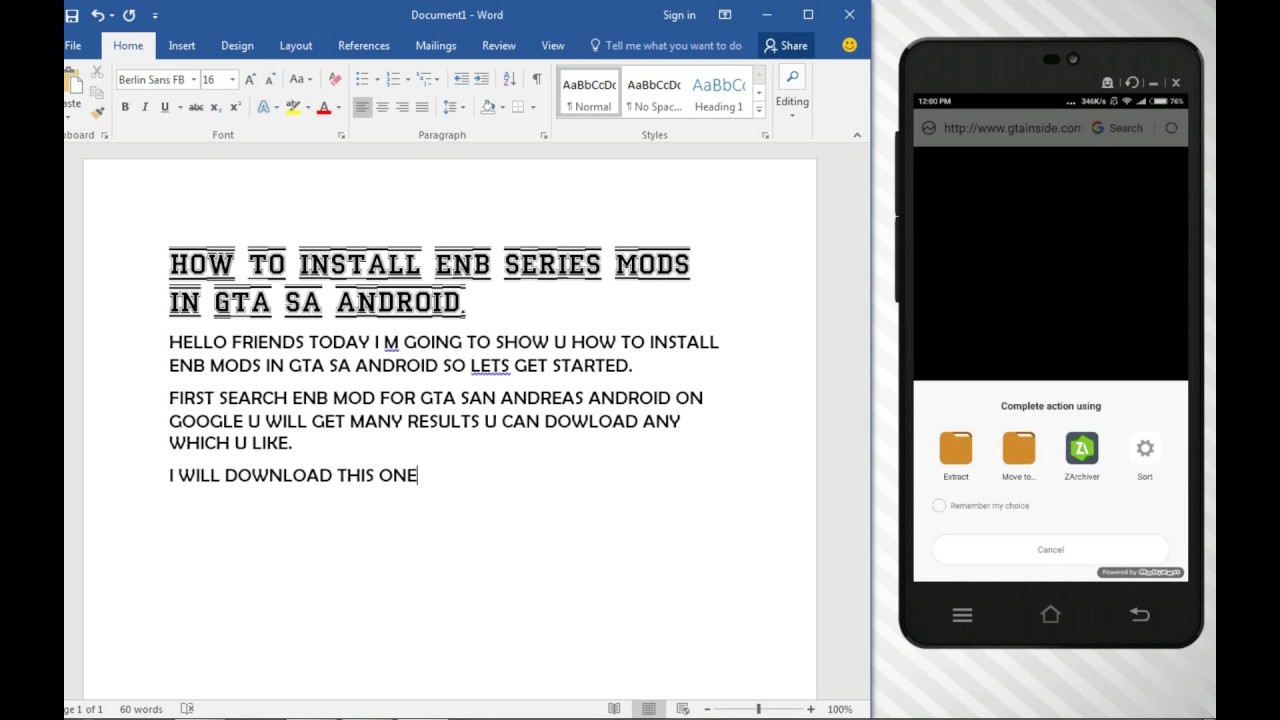Click the 60 words count in status bar
Image resolution: width=1280 pixels, height=720 pixels.
pyautogui.click(x=141, y=709)
